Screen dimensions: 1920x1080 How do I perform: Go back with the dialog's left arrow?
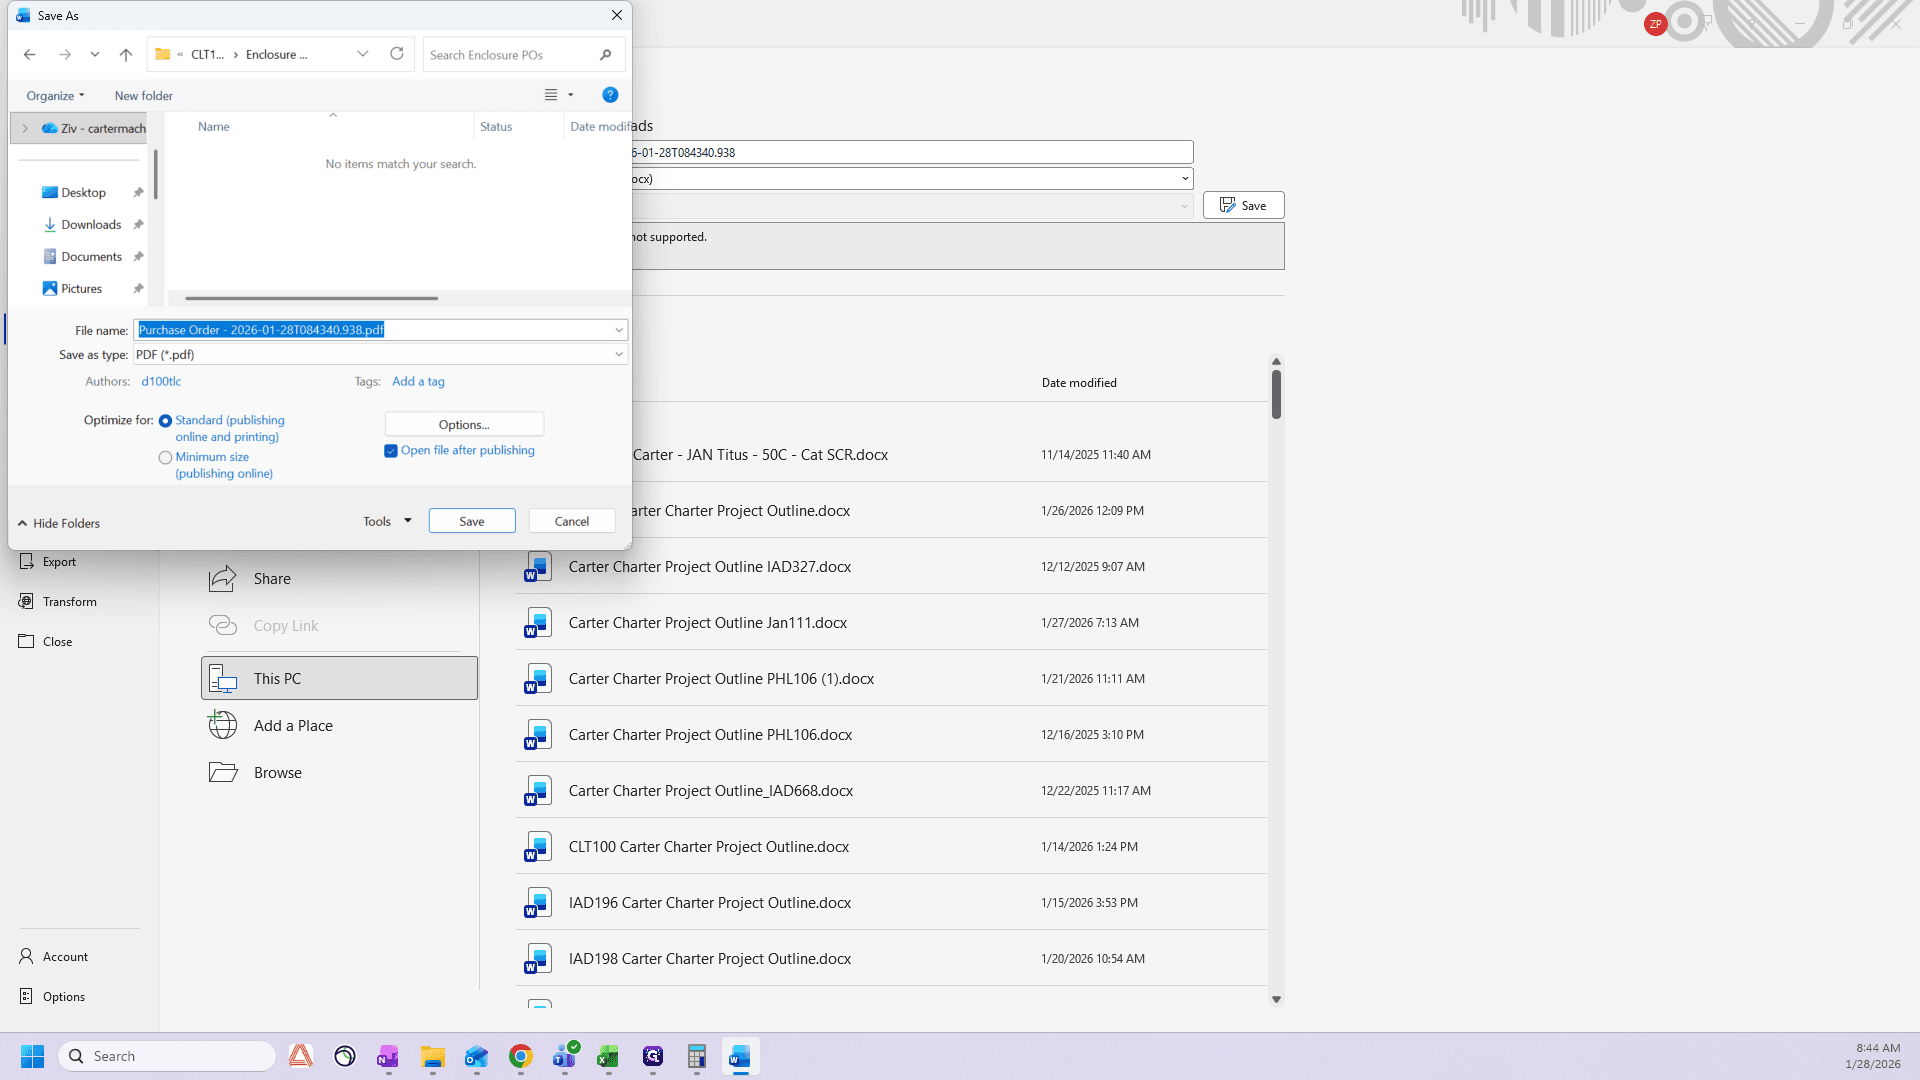click(x=30, y=55)
